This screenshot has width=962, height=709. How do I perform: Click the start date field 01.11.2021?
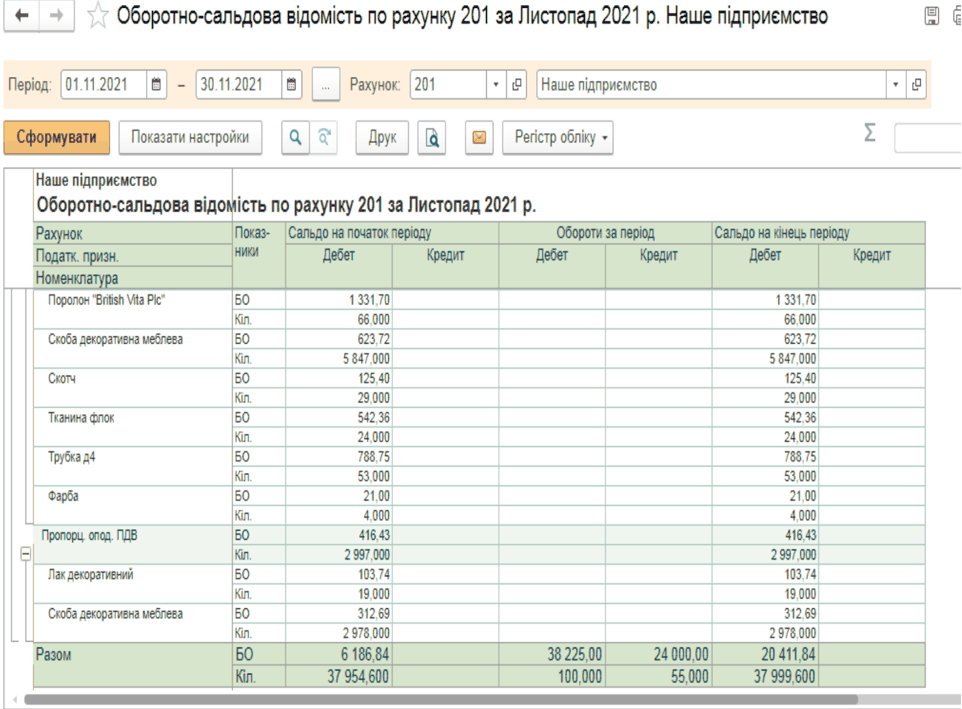[x=104, y=85]
